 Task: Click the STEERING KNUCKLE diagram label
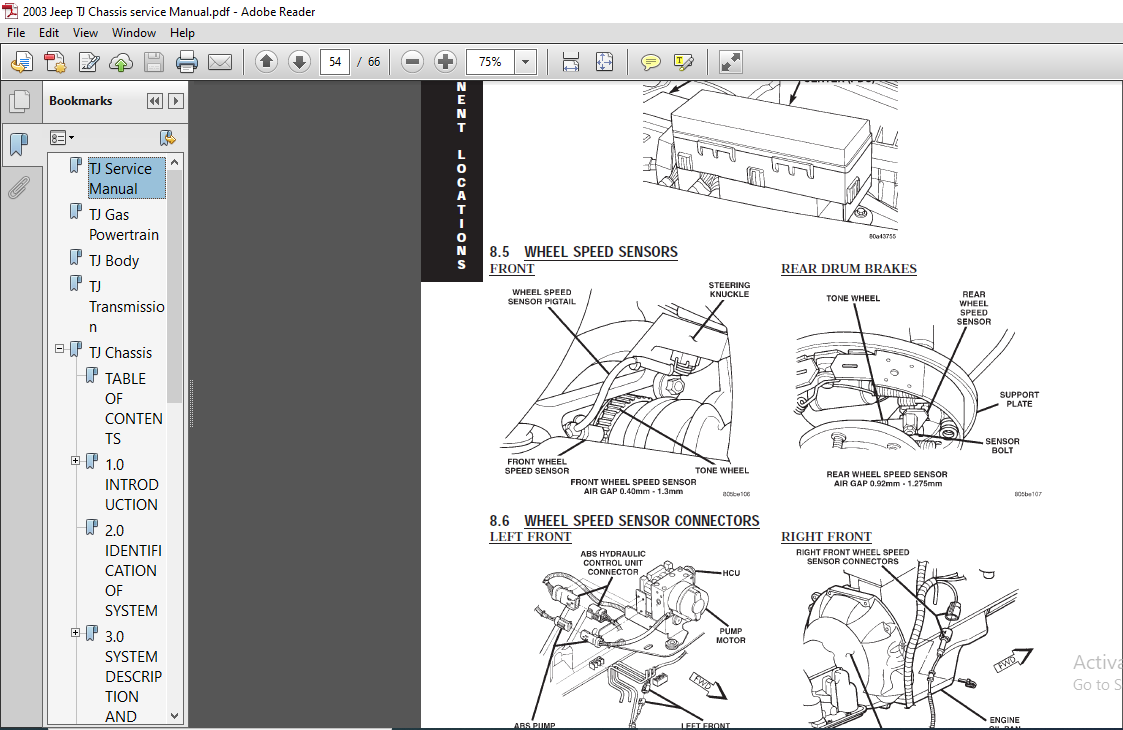729,289
